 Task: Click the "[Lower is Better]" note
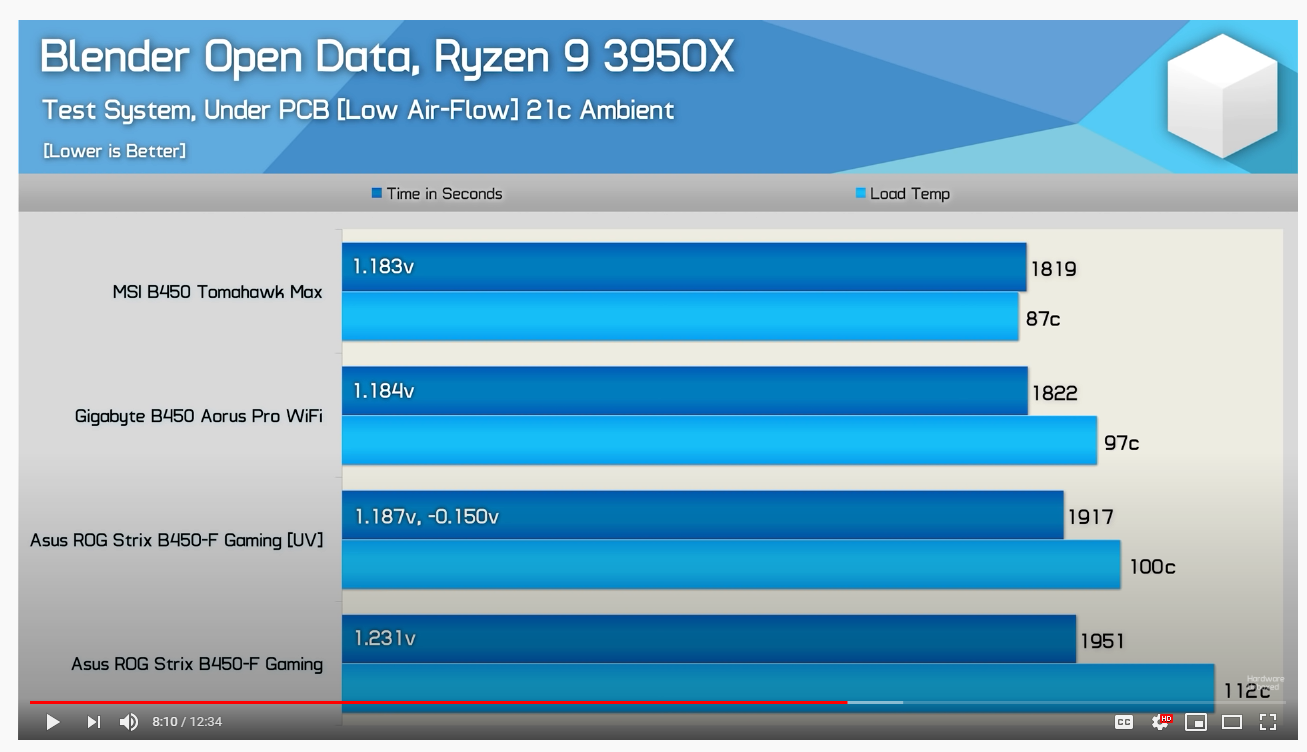tap(114, 151)
